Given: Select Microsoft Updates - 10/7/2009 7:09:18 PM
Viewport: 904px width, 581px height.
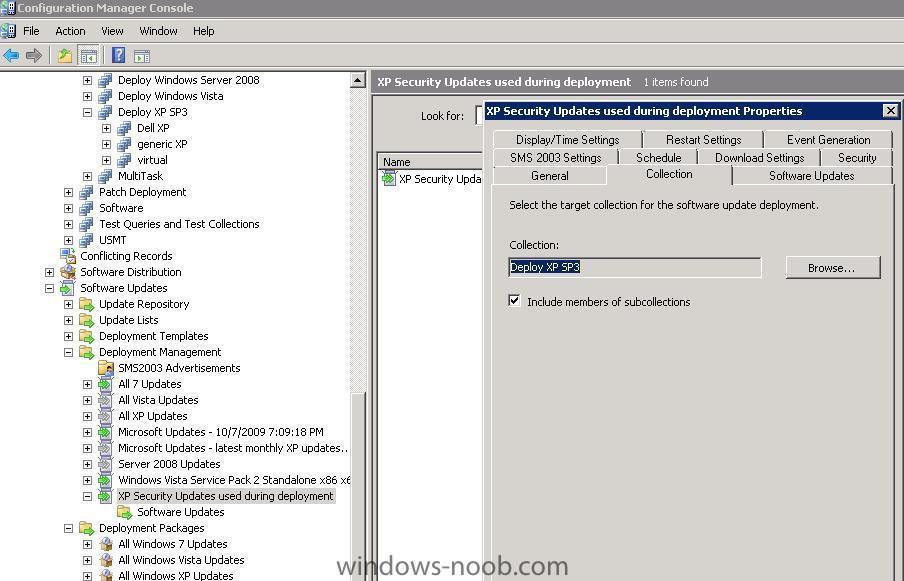Looking at the screenshot, I should (x=221, y=432).
